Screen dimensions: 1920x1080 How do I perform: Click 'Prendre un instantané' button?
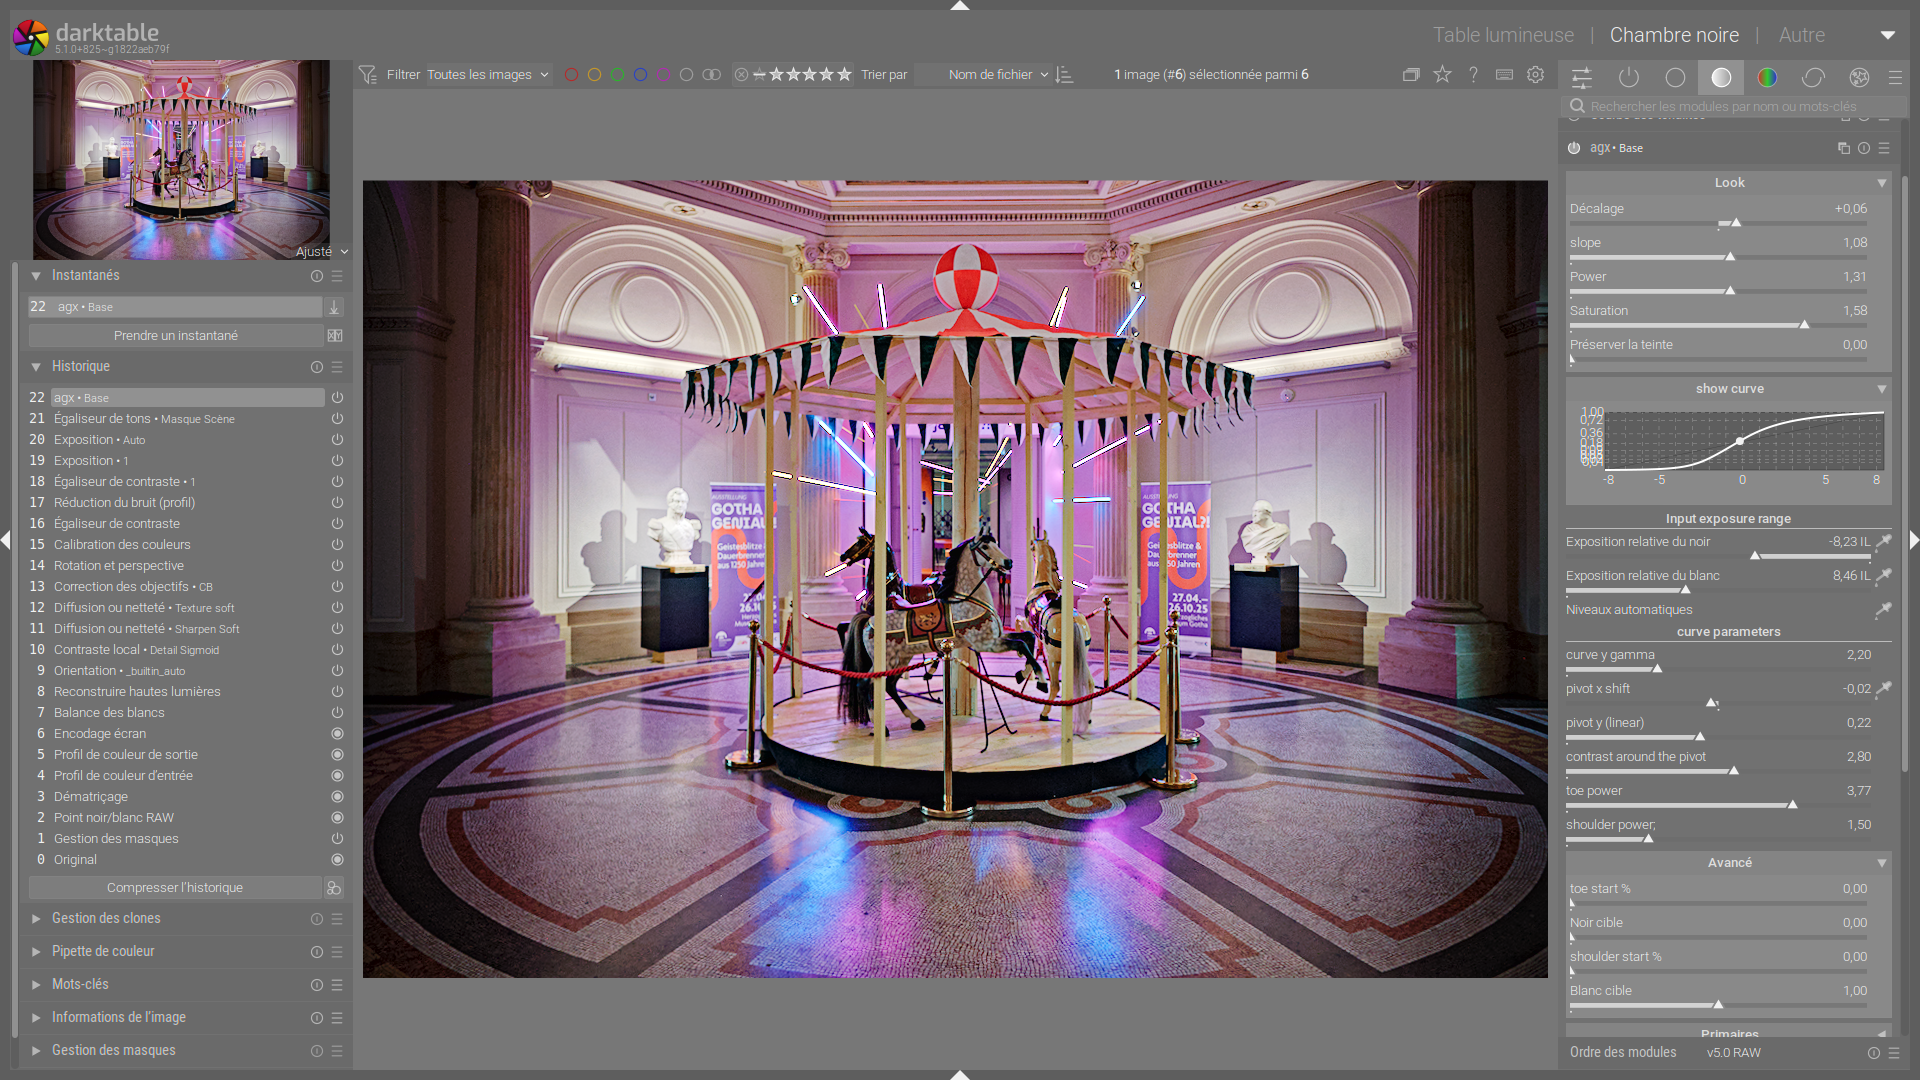pyautogui.click(x=175, y=336)
